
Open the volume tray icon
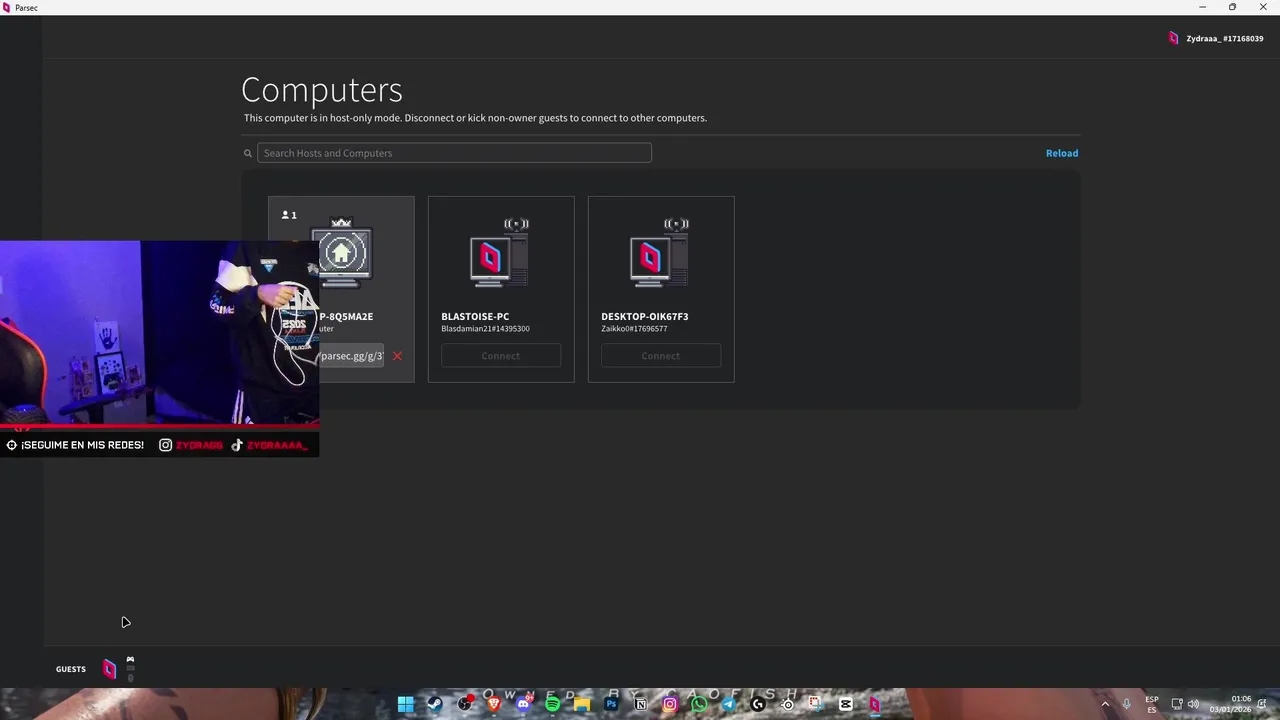click(x=1193, y=704)
